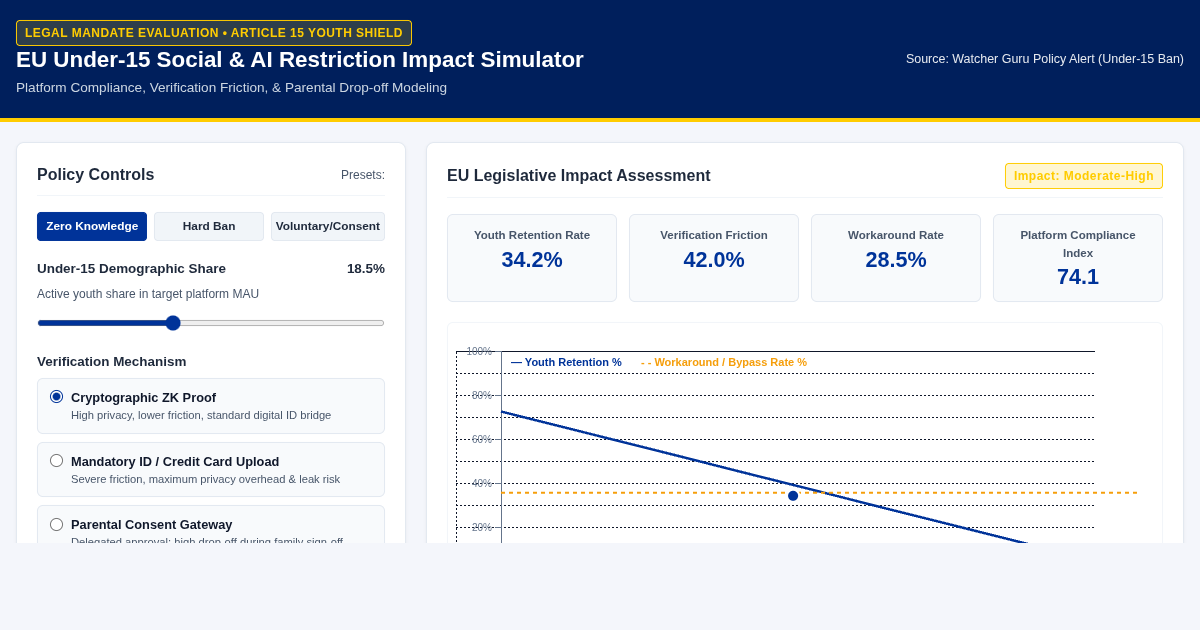Image resolution: width=1200 pixels, height=630 pixels.
Task: Click the Workaround Rate metric card
Action: tap(896, 258)
